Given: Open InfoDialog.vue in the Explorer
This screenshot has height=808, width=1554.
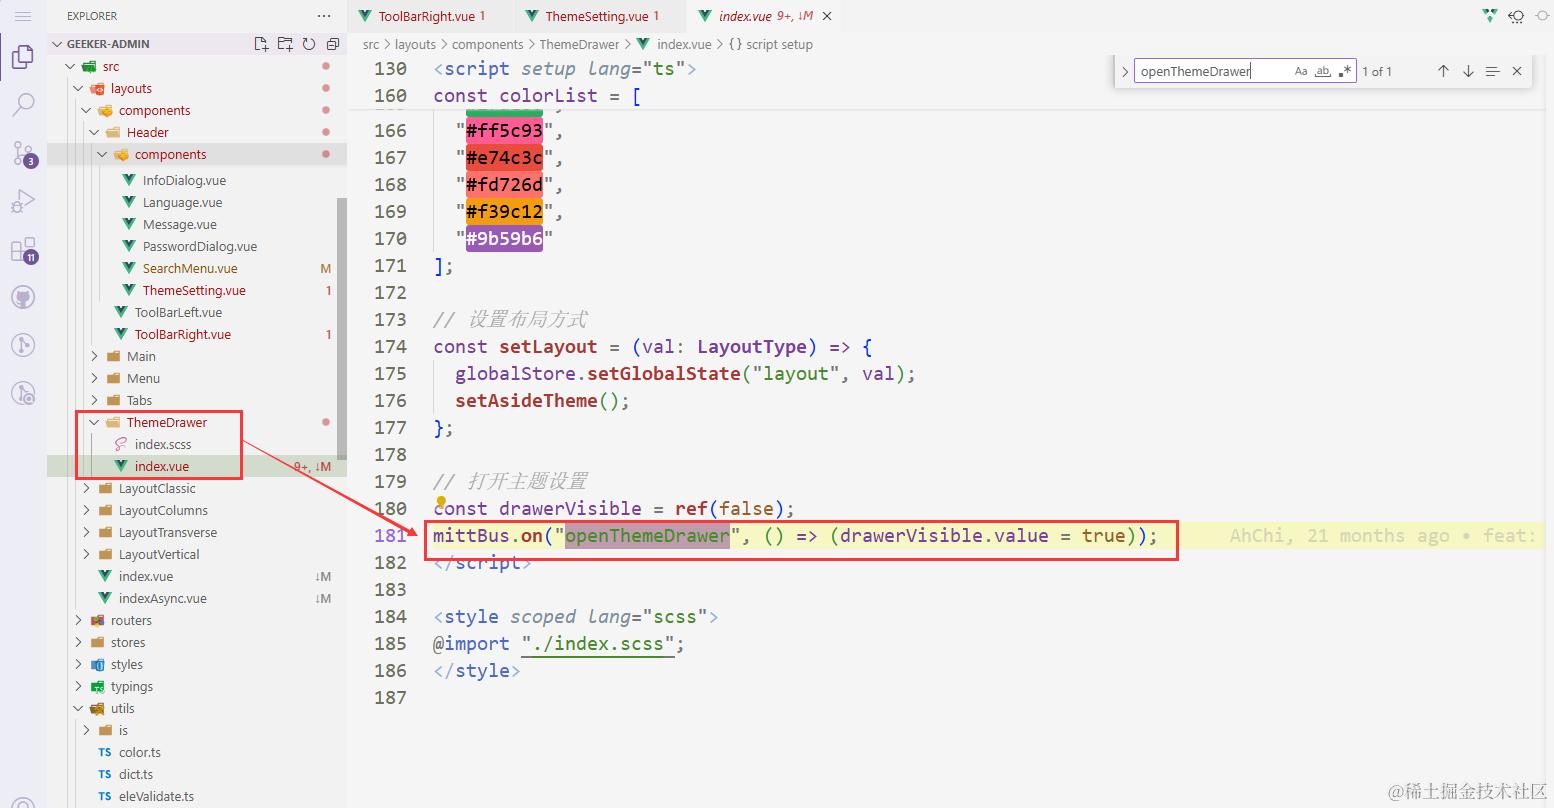Looking at the screenshot, I should coord(184,180).
